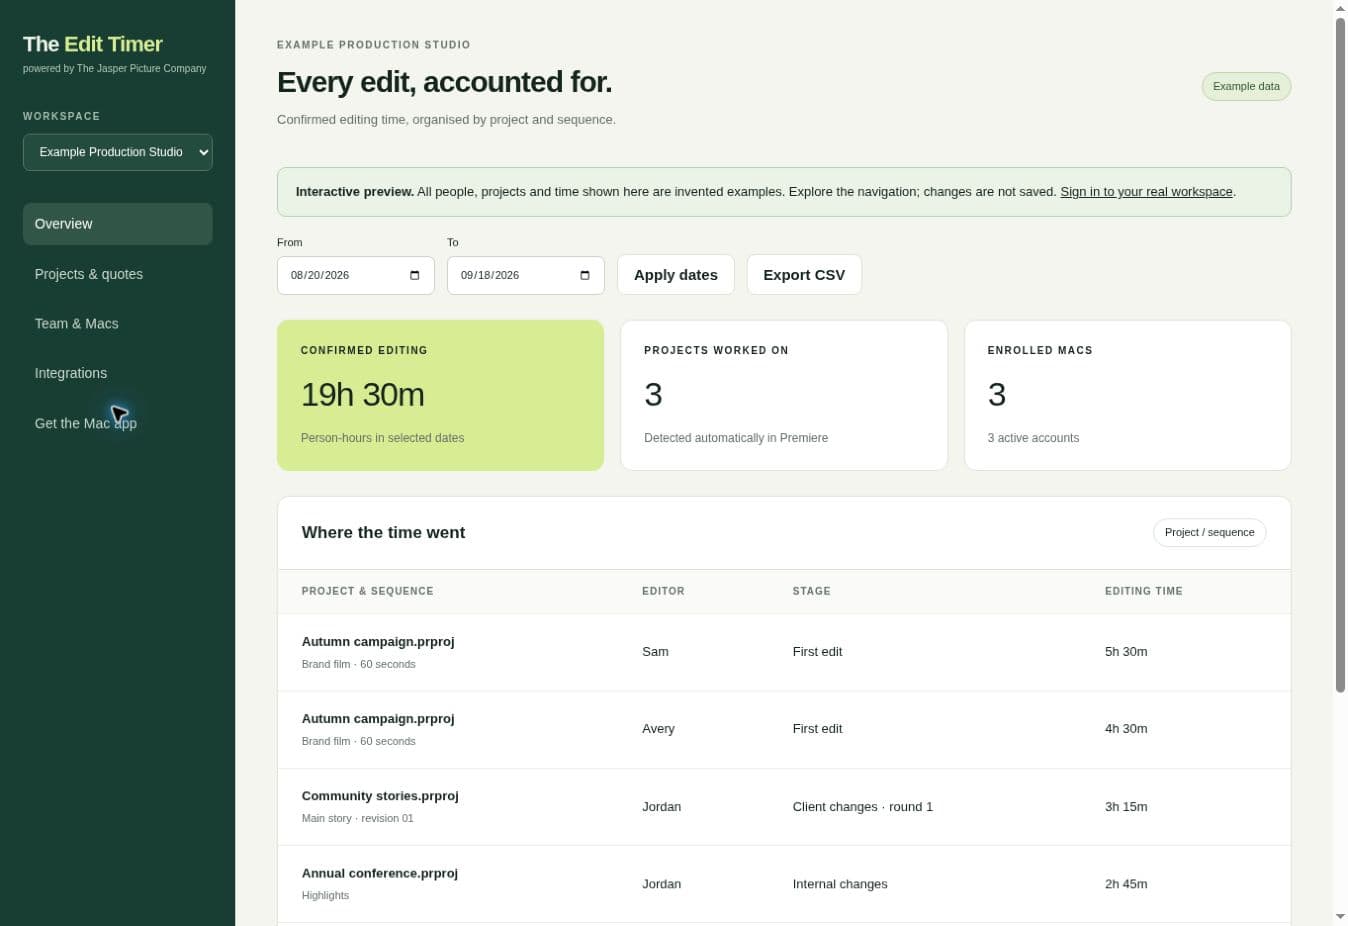Focus the From date field showing 08/20/2026

[356, 275]
